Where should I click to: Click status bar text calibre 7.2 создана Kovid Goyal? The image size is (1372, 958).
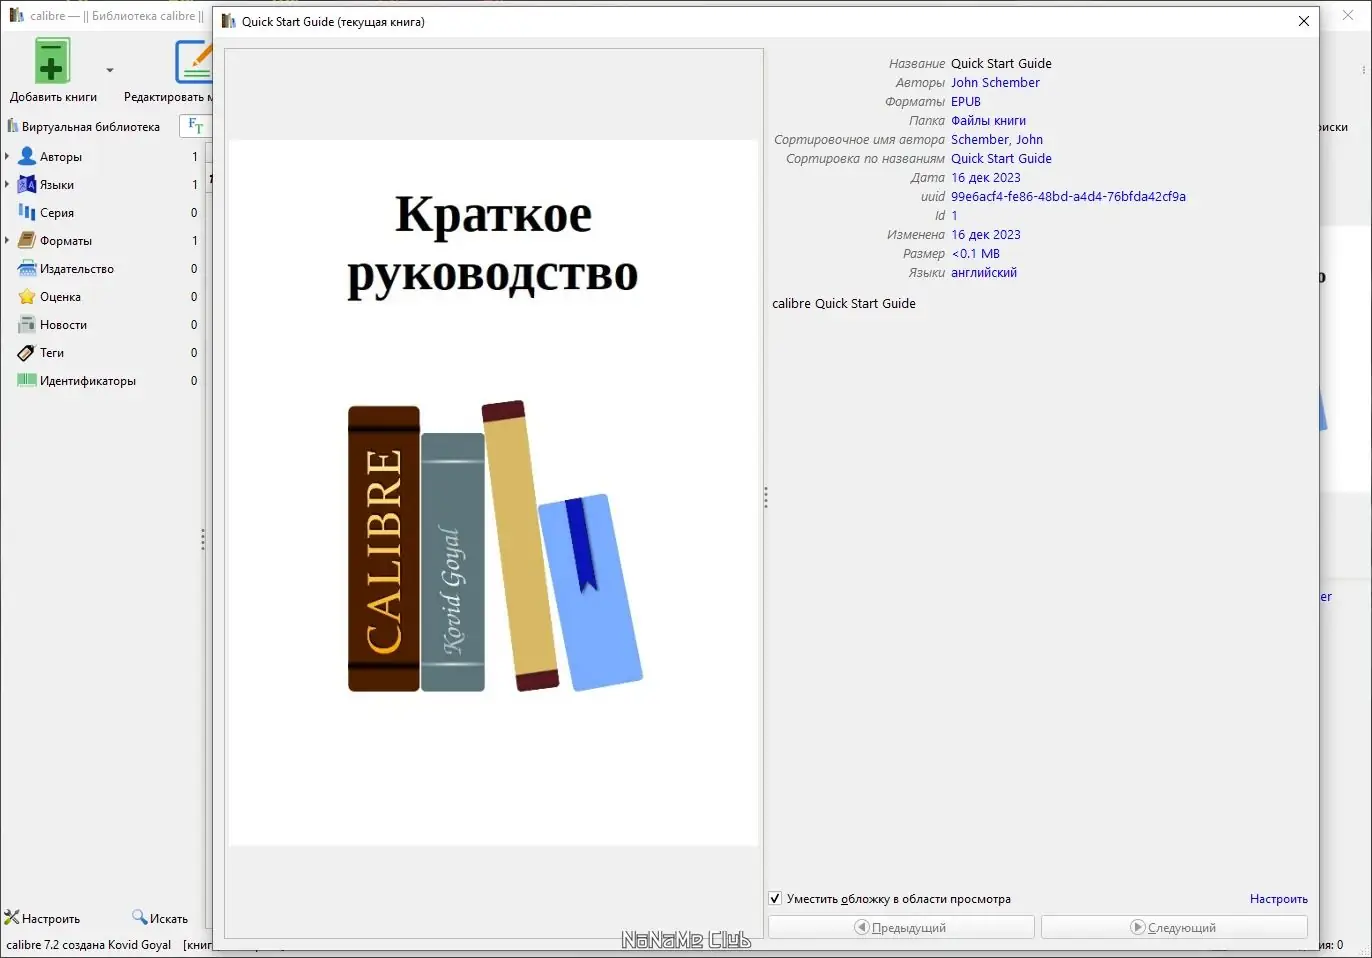89,945
